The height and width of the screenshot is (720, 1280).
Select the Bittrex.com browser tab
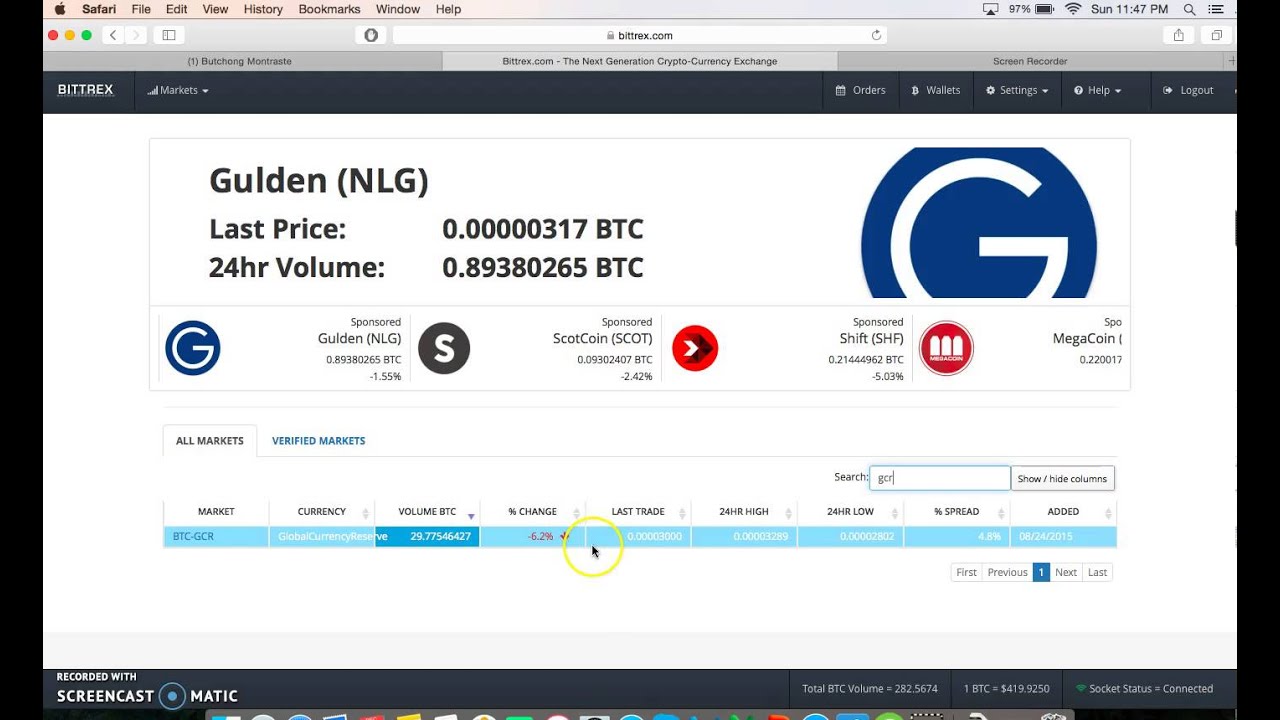pos(639,61)
